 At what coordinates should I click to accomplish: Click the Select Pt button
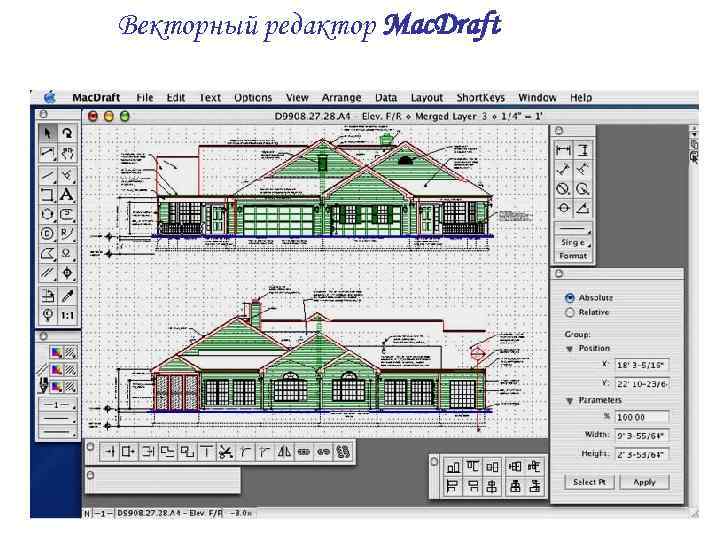(x=589, y=482)
